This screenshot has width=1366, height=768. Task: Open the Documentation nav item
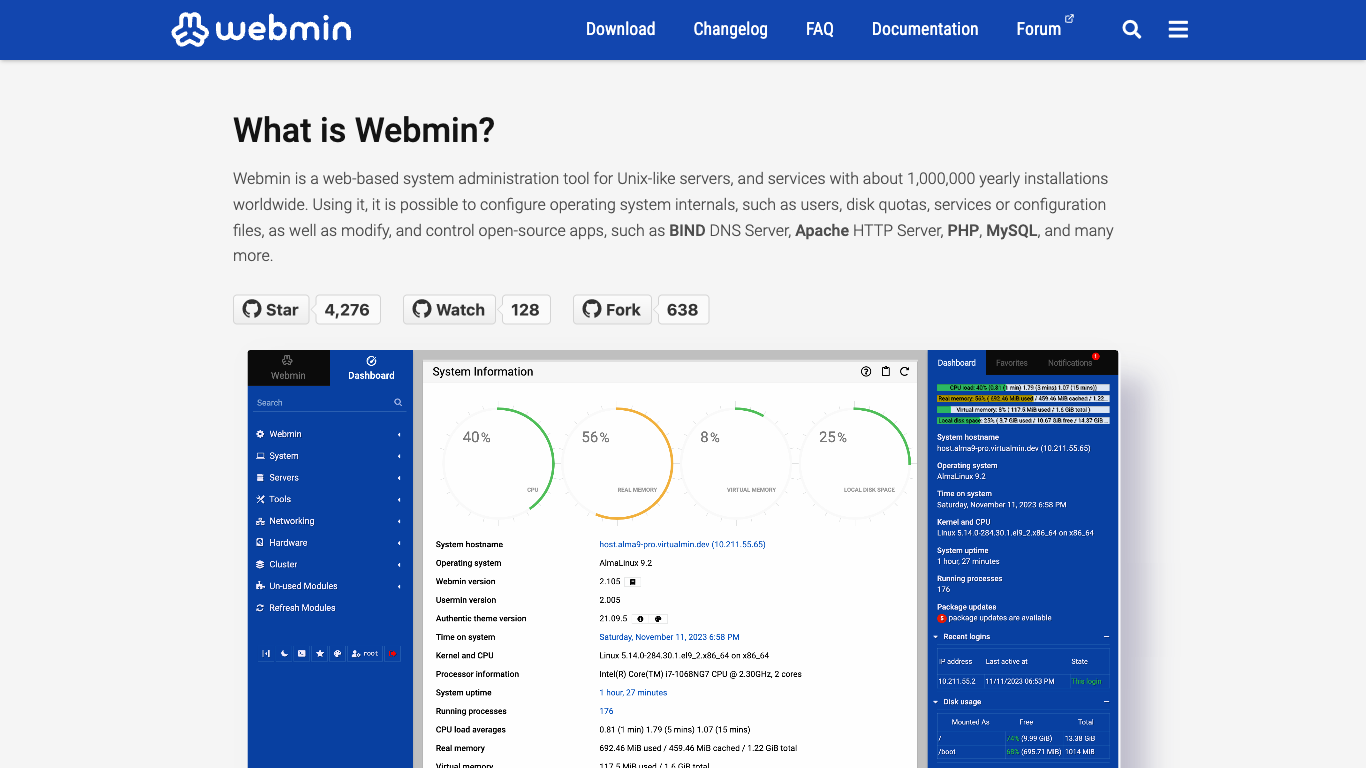[x=925, y=29]
